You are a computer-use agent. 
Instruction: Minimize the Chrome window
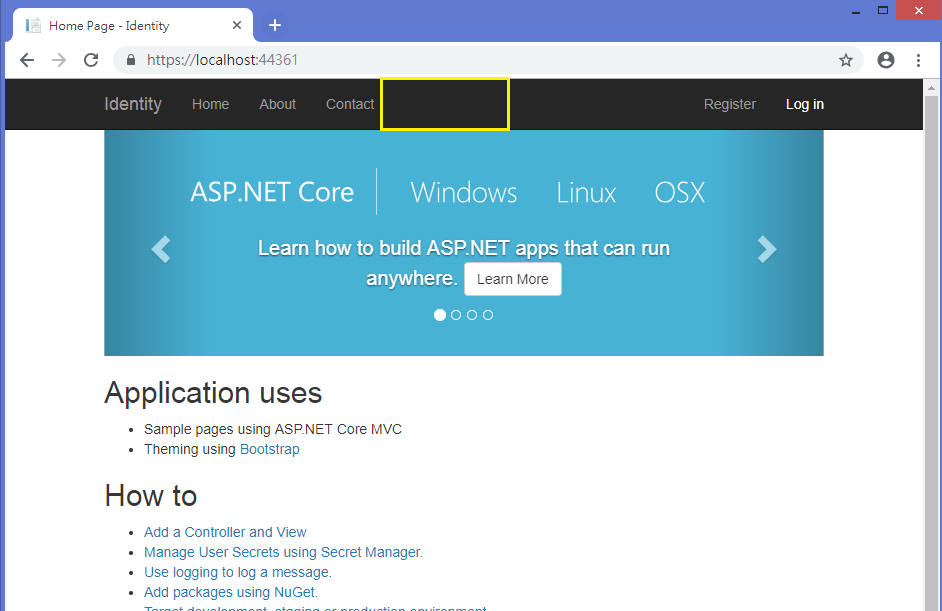pos(856,11)
